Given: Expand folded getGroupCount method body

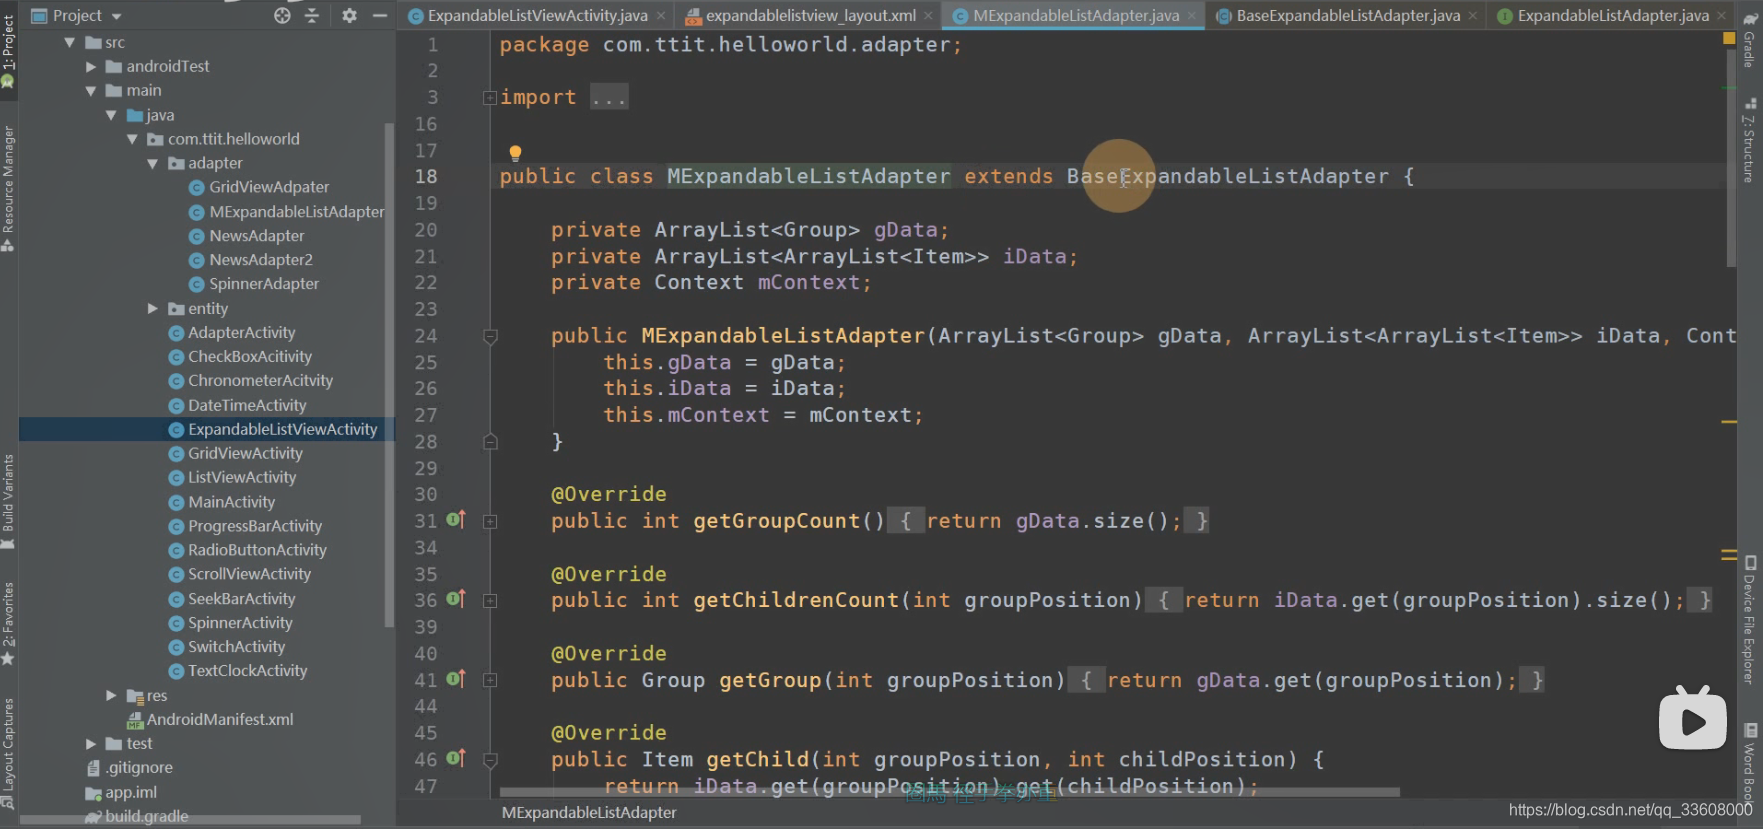Looking at the screenshot, I should [x=490, y=521].
